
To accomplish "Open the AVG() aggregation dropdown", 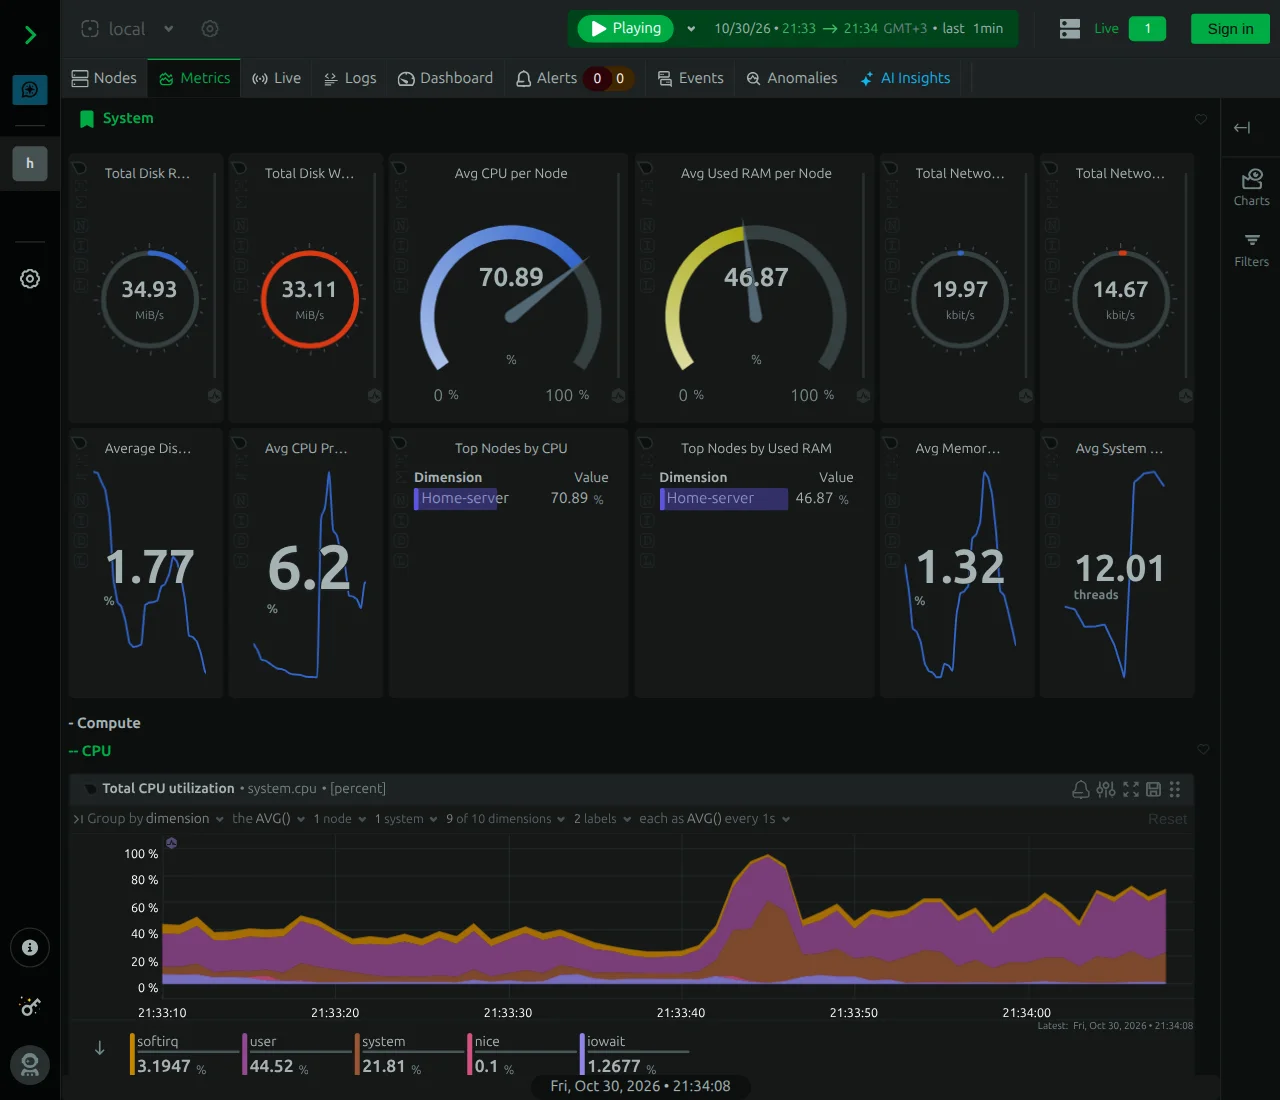I will (x=269, y=819).
